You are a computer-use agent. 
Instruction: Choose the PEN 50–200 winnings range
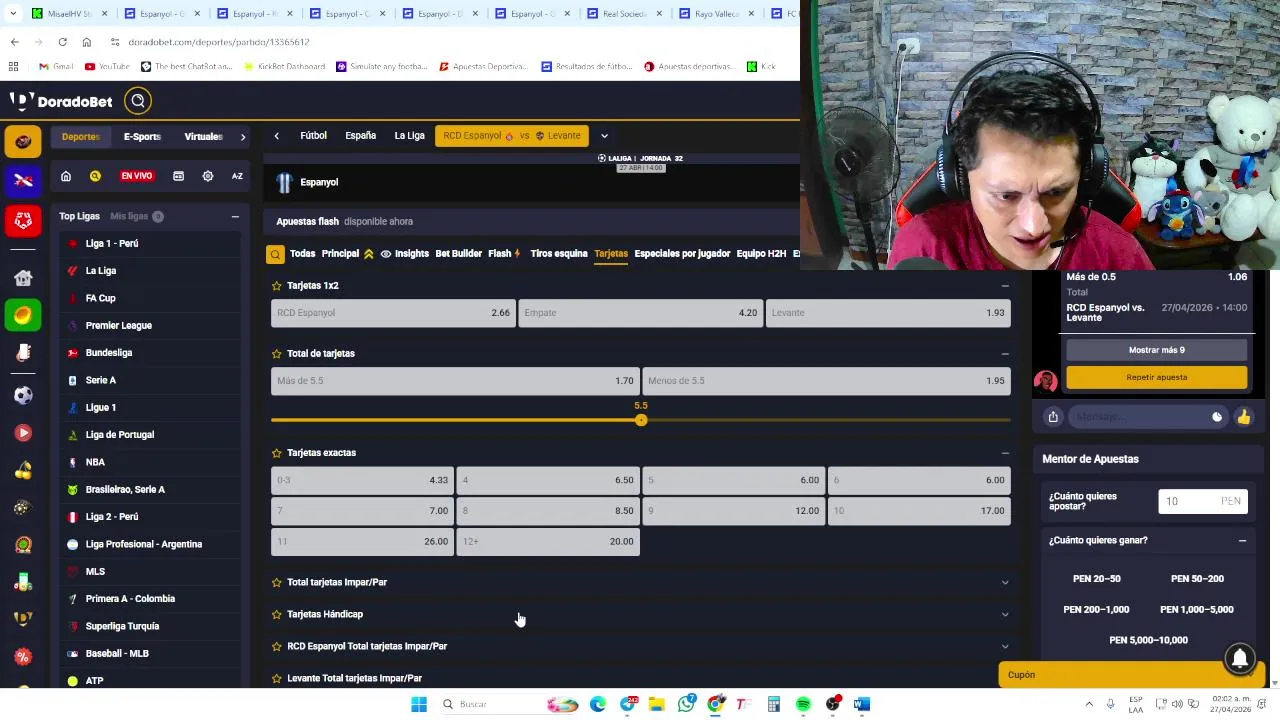(1197, 579)
